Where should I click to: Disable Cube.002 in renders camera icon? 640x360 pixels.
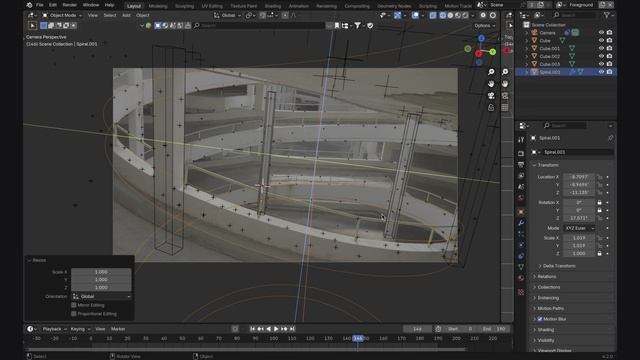[609, 56]
